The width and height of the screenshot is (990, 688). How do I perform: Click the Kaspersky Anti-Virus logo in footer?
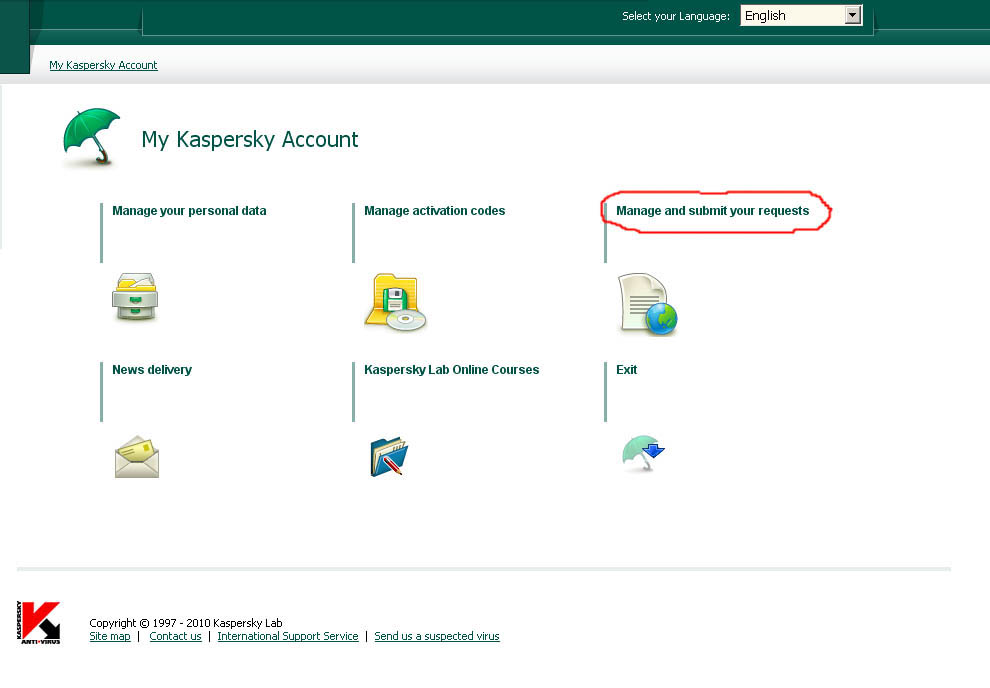click(x=39, y=622)
